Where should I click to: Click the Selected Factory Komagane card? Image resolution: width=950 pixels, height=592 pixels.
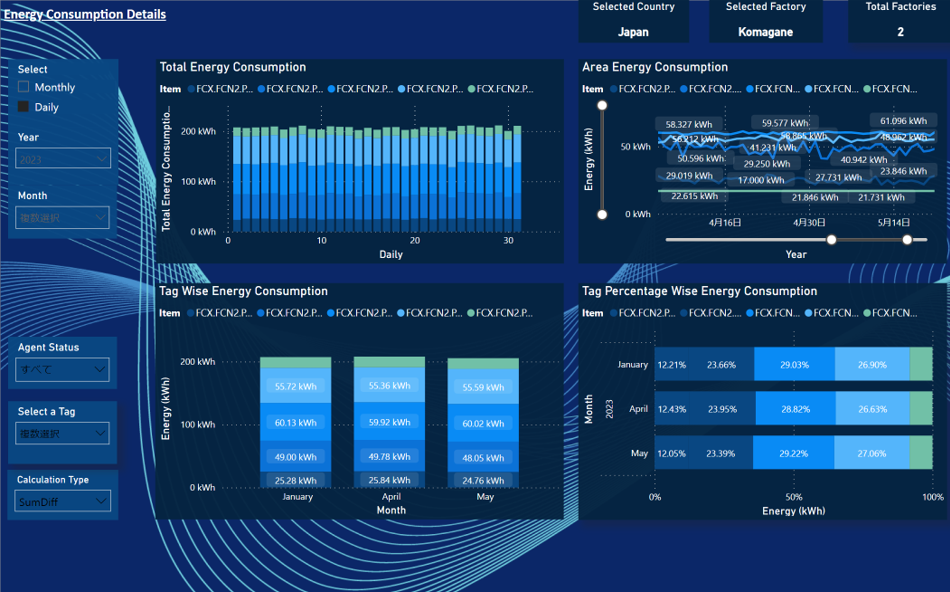pyautogui.click(x=766, y=22)
